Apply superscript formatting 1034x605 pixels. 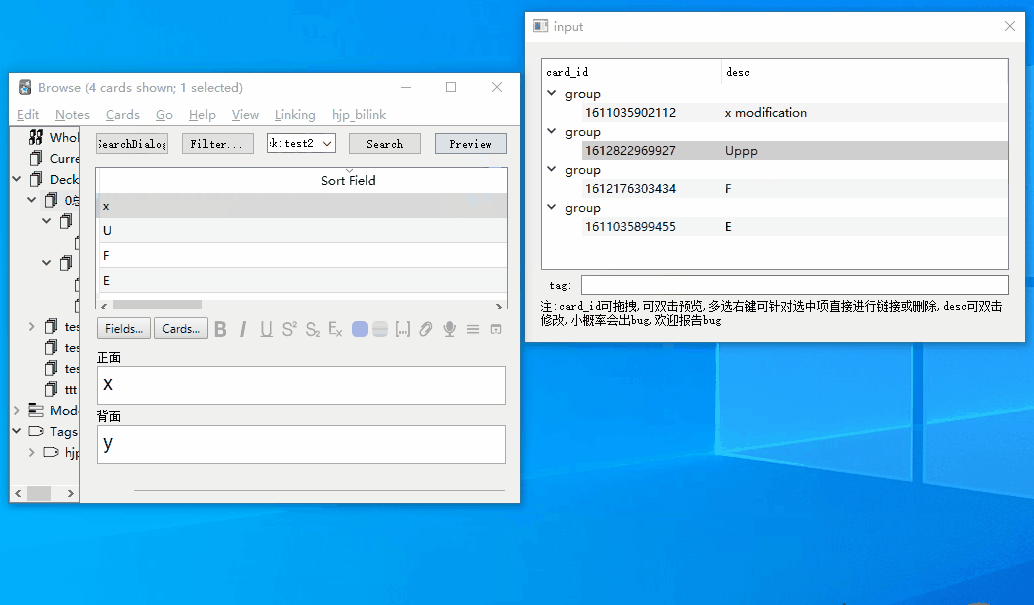289,329
